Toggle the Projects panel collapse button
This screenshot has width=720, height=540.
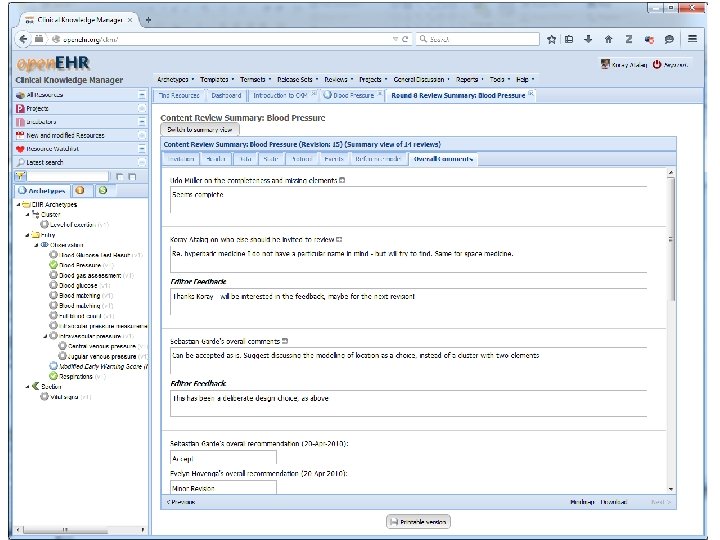(x=142, y=108)
